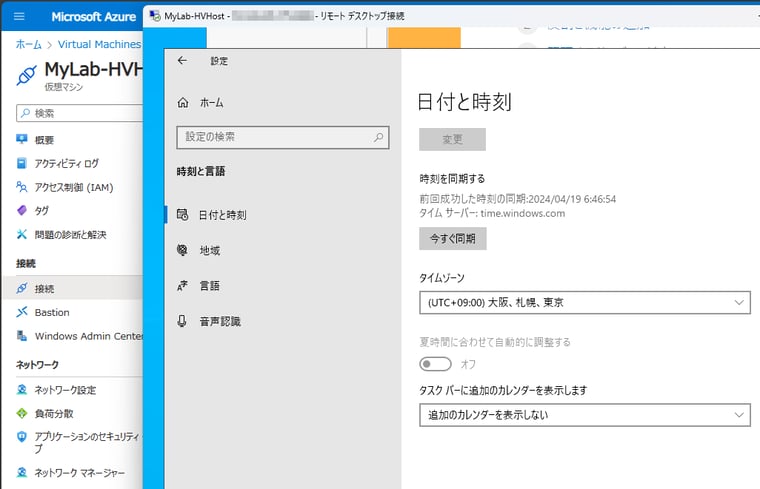The height and width of the screenshot is (489, 760).
Task: Click the 接続 plug icon in Azure menu
Action: click(21, 288)
